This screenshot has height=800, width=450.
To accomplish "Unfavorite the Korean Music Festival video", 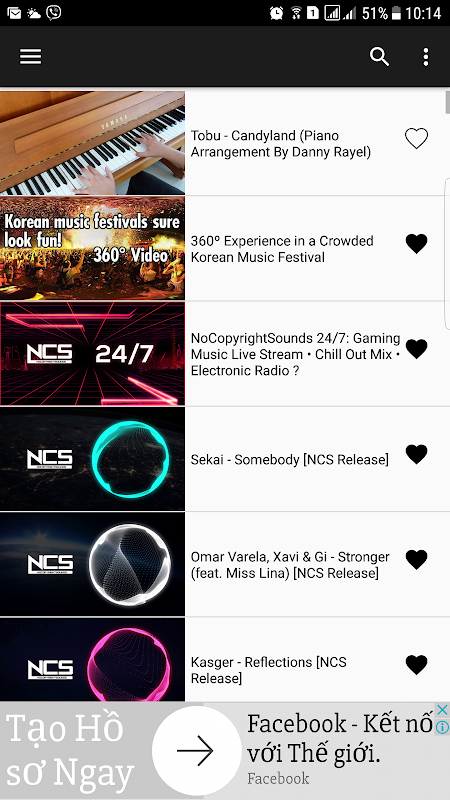I will [x=416, y=243].
